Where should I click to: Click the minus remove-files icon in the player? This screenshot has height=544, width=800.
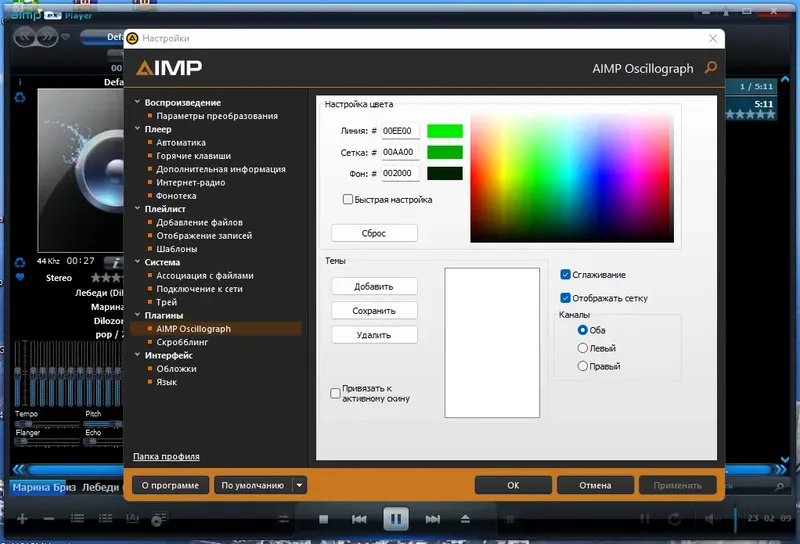pyautogui.click(x=49, y=519)
